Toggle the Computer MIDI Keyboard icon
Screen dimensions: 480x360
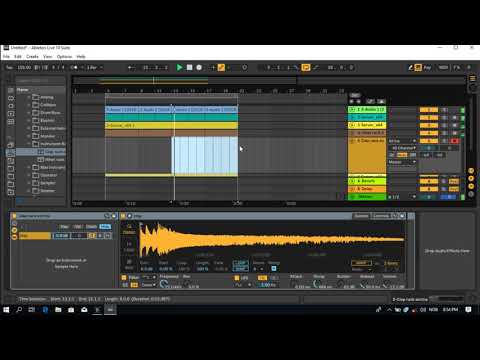[418, 68]
